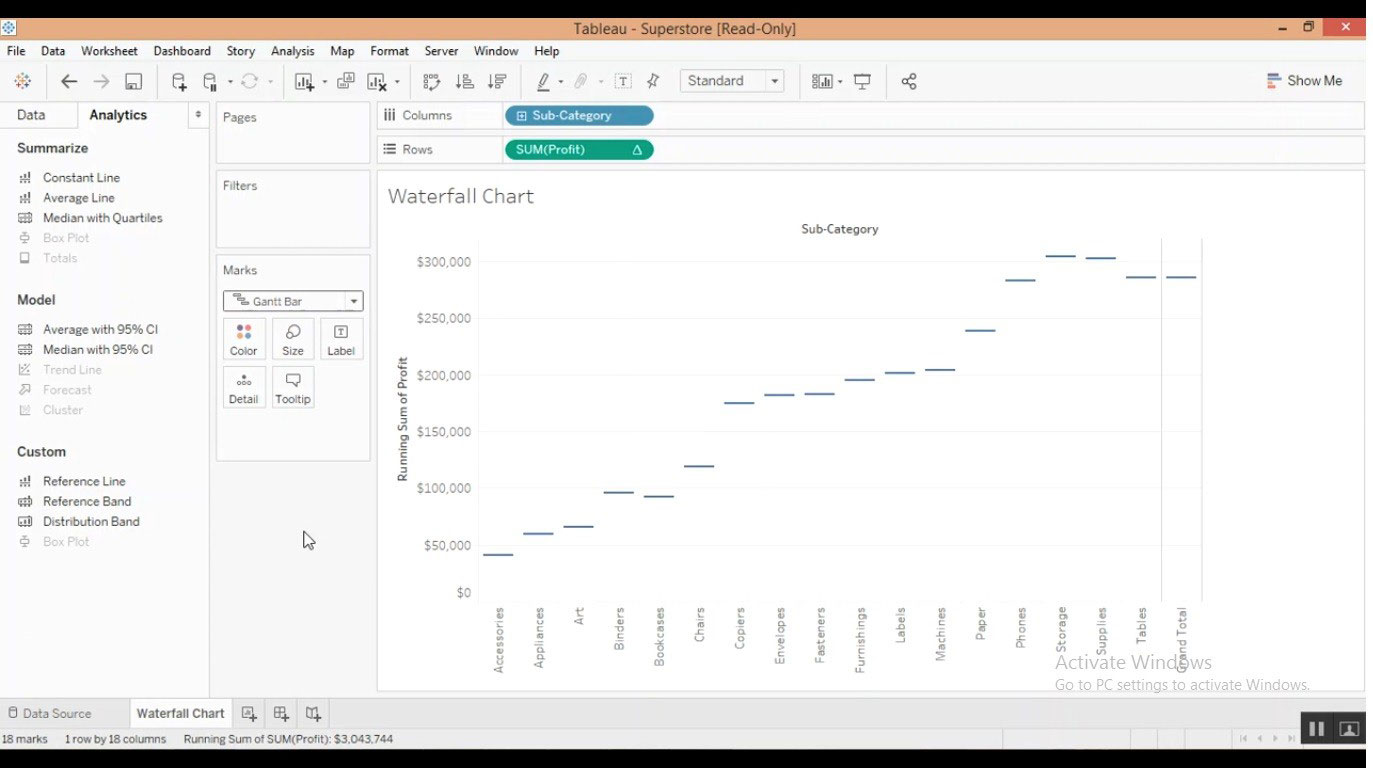Image resolution: width=1373 pixels, height=775 pixels.
Task: Click the Sort Descending toolbar icon
Action: pyautogui.click(x=497, y=81)
